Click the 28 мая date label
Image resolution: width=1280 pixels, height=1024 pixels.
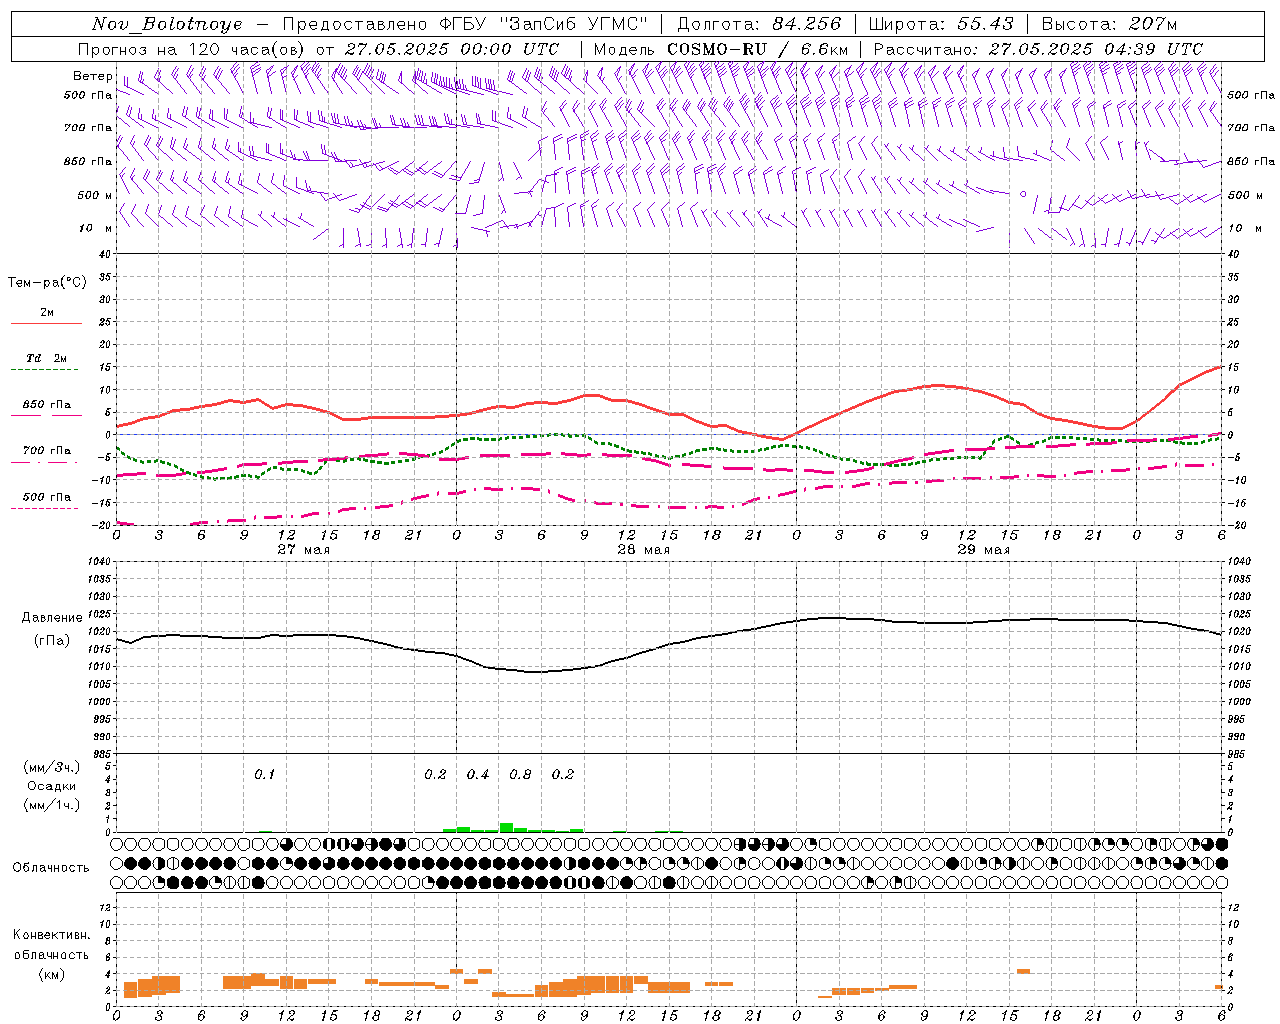[x=644, y=550]
